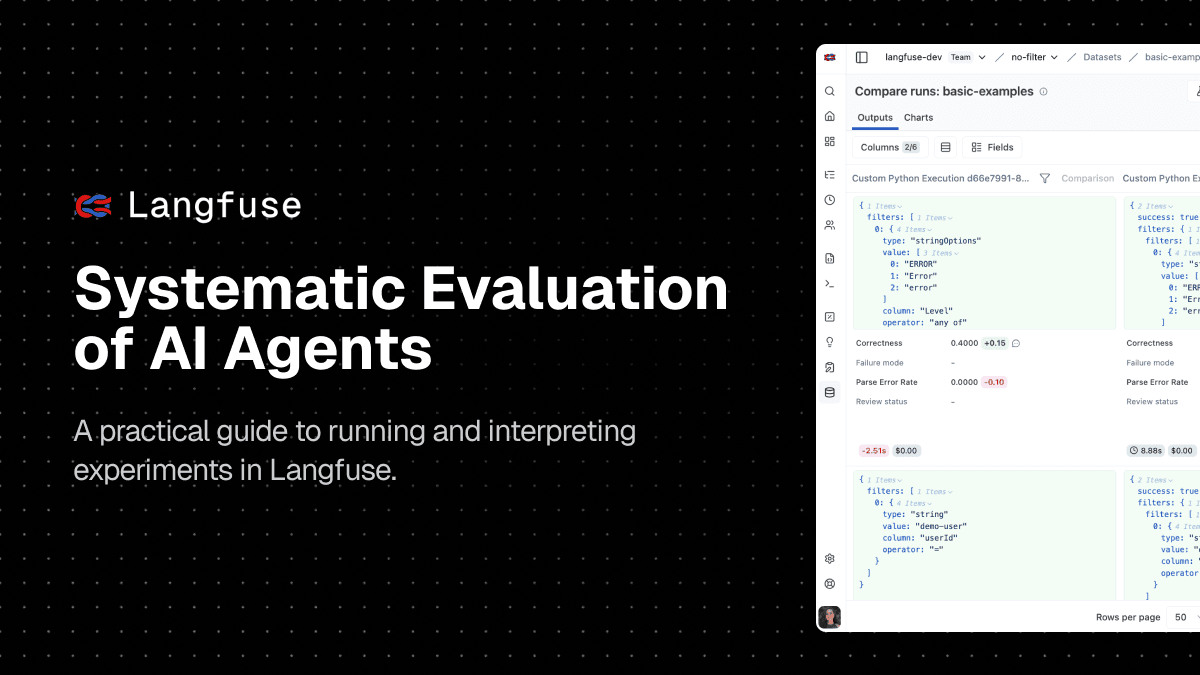
Task: Open Sessions via the clock icon
Action: (x=830, y=201)
